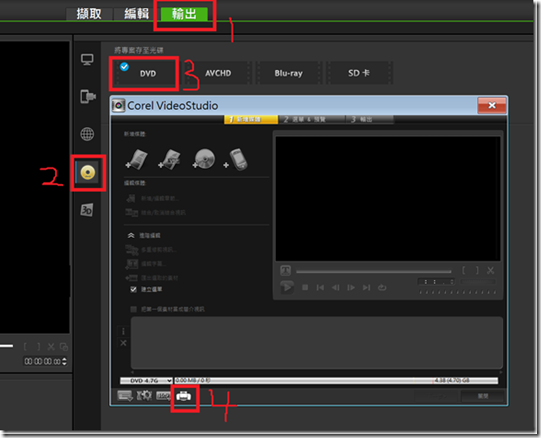Choose the SD 卡 format
The height and width of the screenshot is (438, 541).
[359, 73]
